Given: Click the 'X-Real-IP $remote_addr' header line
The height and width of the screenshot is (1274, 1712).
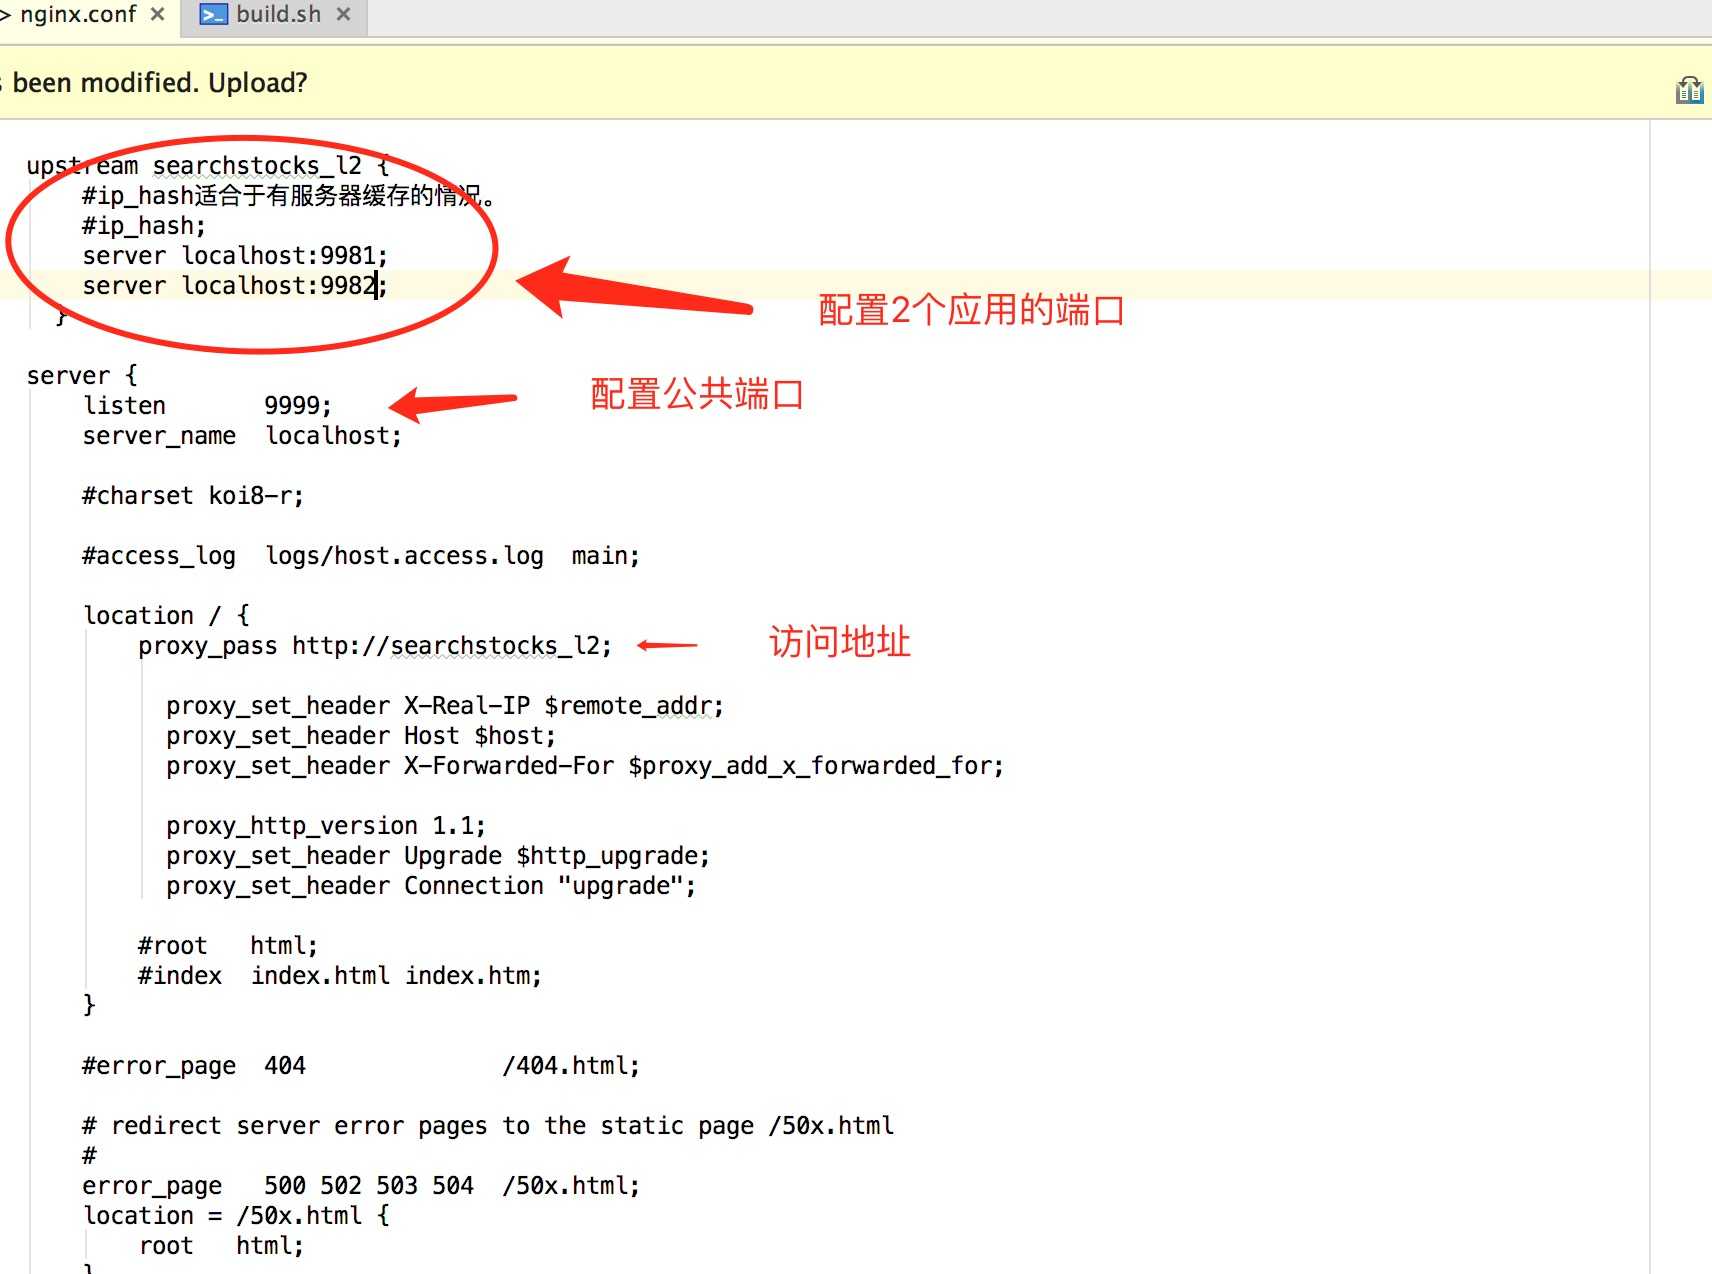Looking at the screenshot, I should point(445,706).
